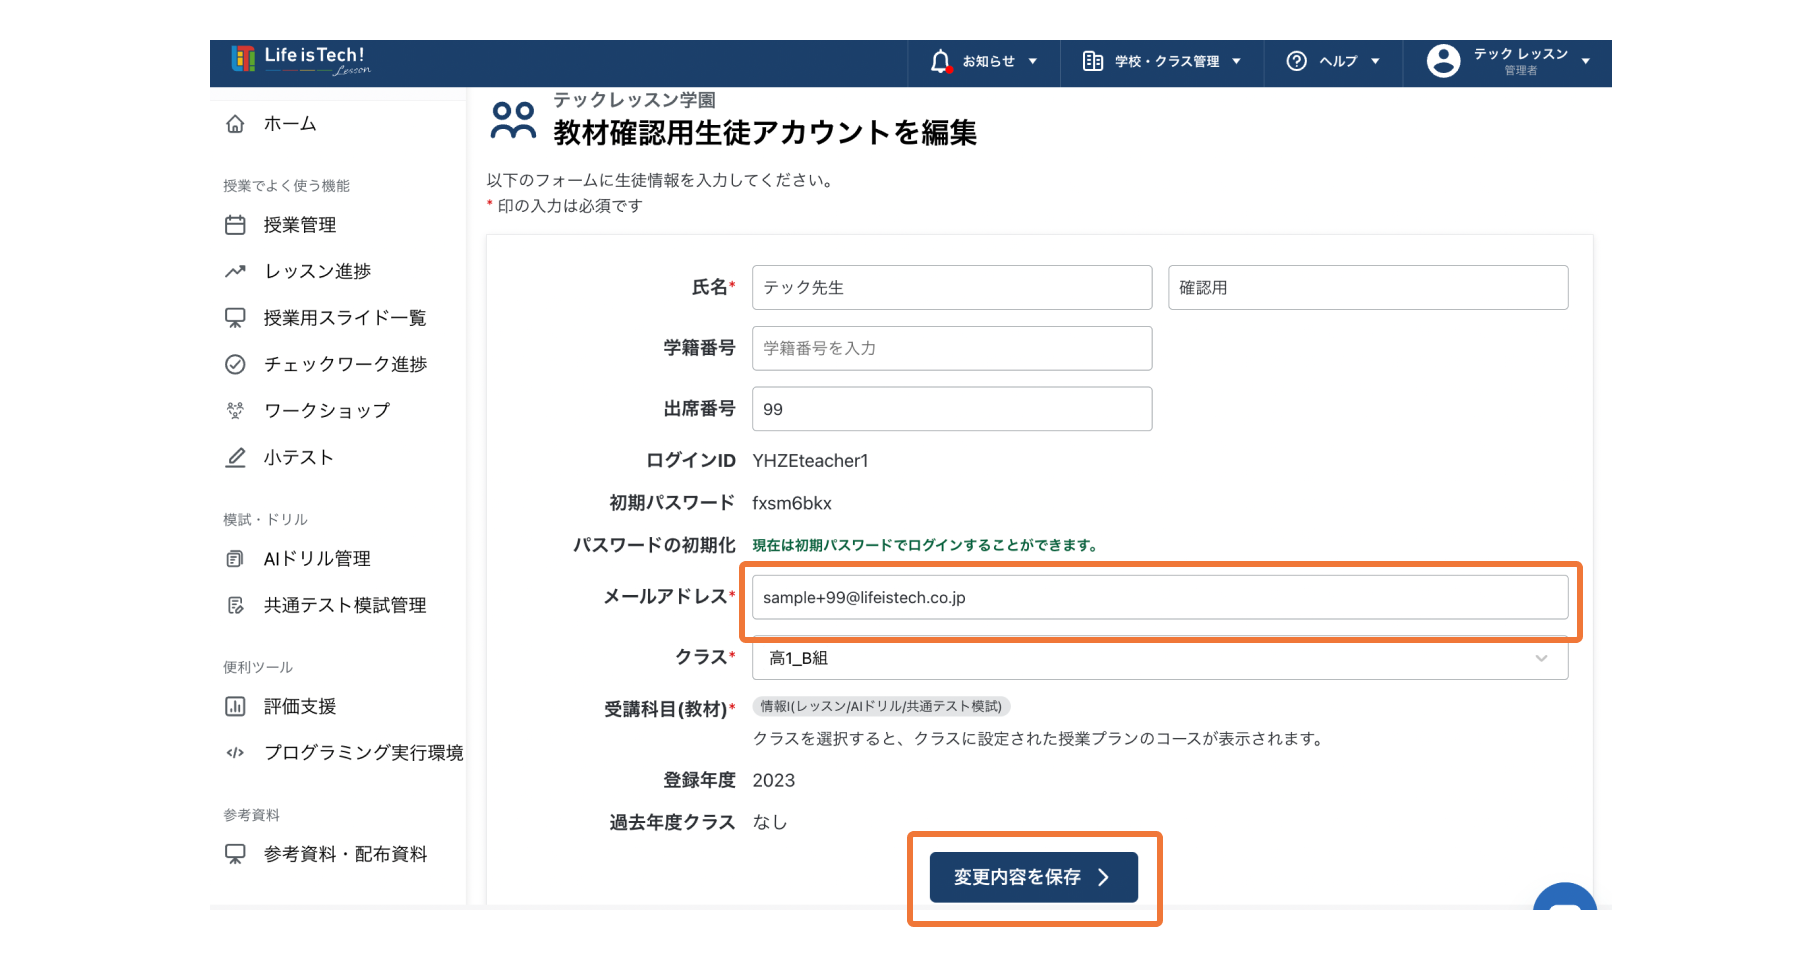Expand the クラス dropdown showing 高1_B組
The image size is (1820, 954).
coord(1159,658)
